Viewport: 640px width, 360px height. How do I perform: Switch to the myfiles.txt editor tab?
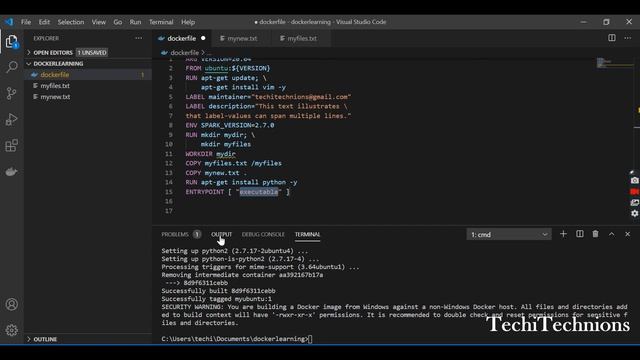[302, 38]
